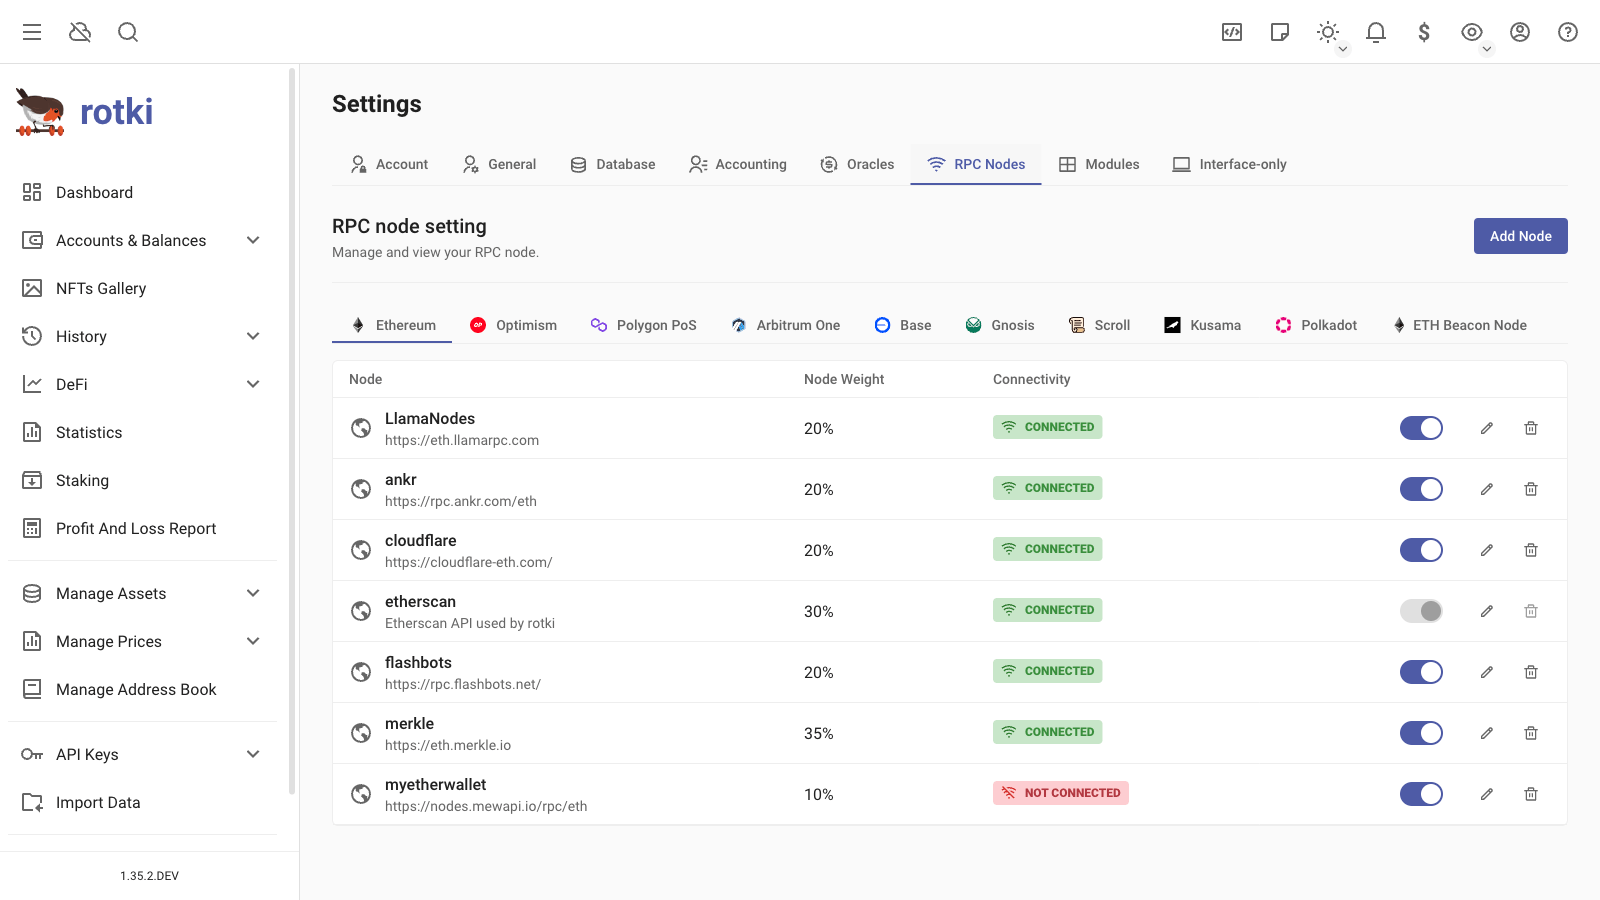Expand Manage Prices menu
The height and width of the screenshot is (900, 1600).
142,641
